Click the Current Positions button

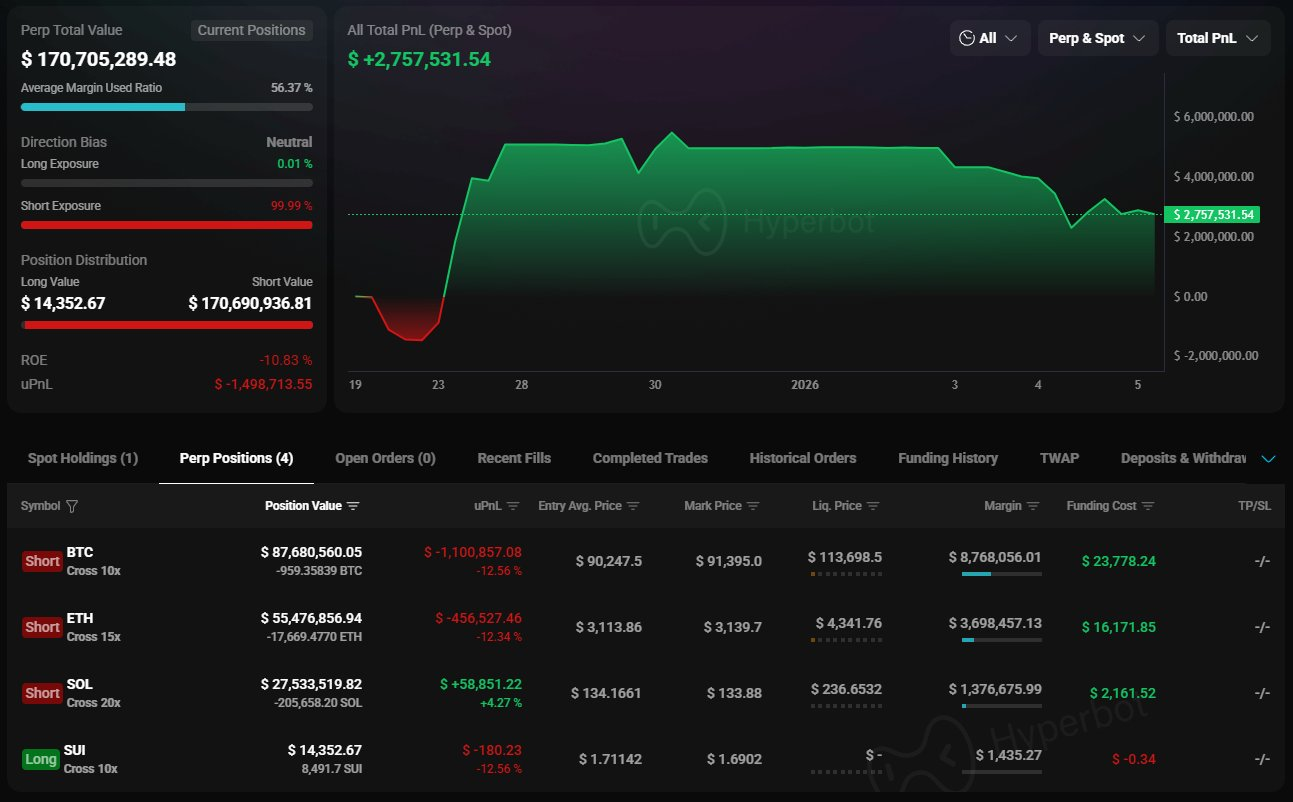coord(251,30)
